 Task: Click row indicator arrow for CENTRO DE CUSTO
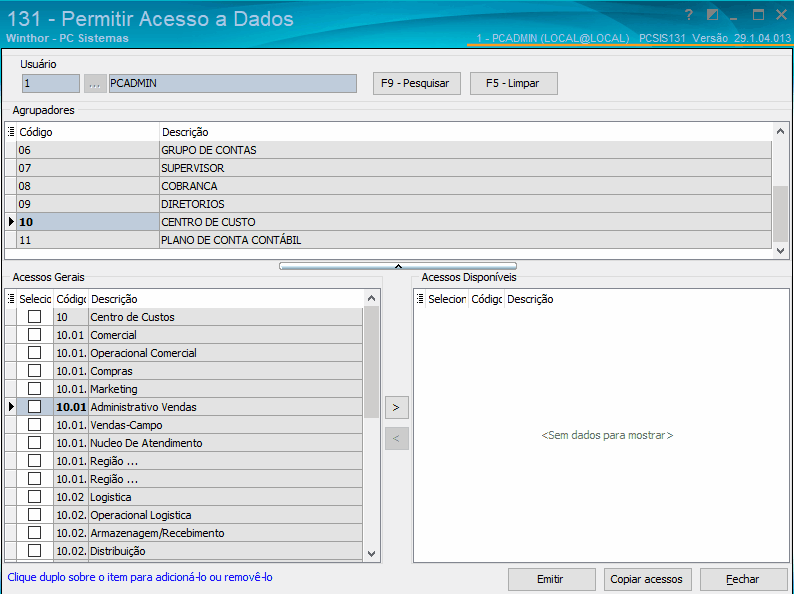pos(11,222)
